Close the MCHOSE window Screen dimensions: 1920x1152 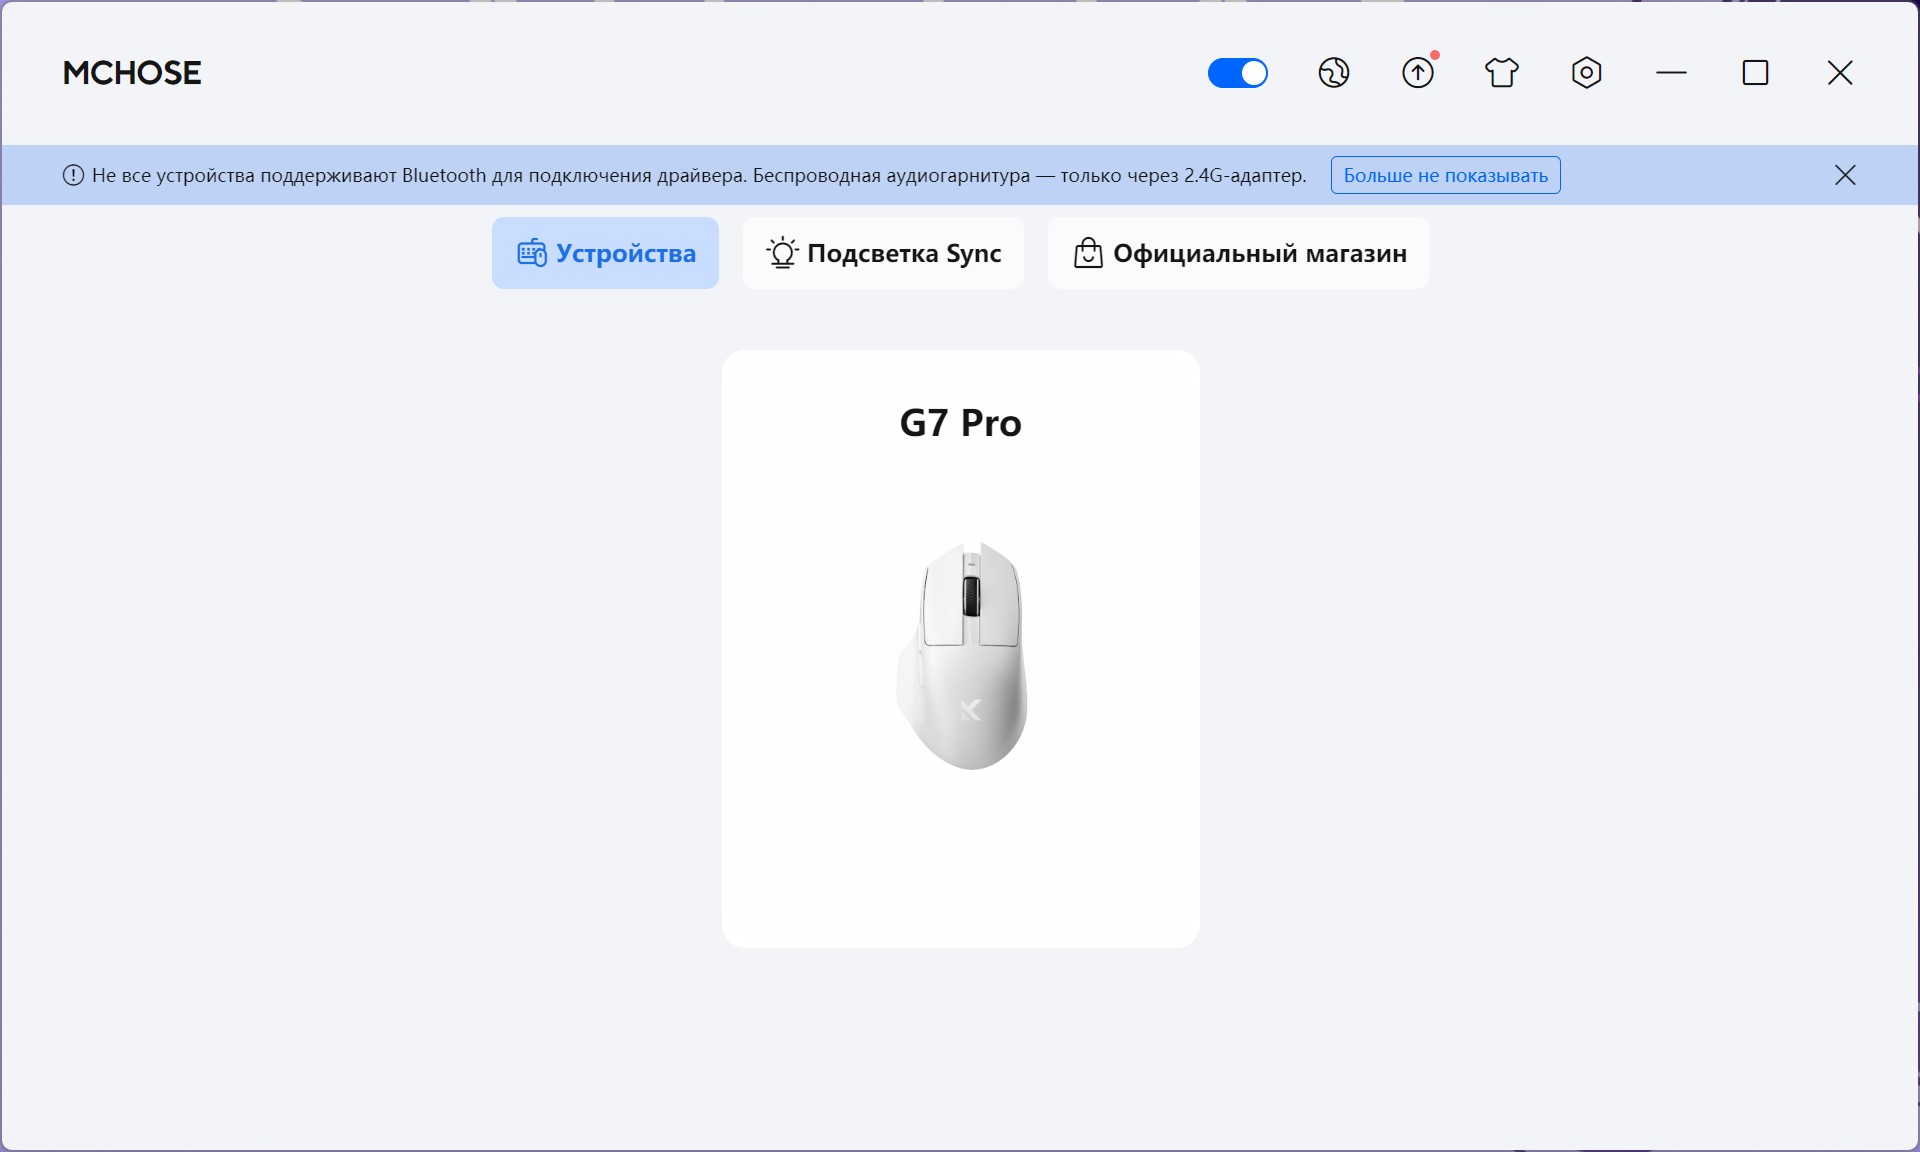[1840, 73]
